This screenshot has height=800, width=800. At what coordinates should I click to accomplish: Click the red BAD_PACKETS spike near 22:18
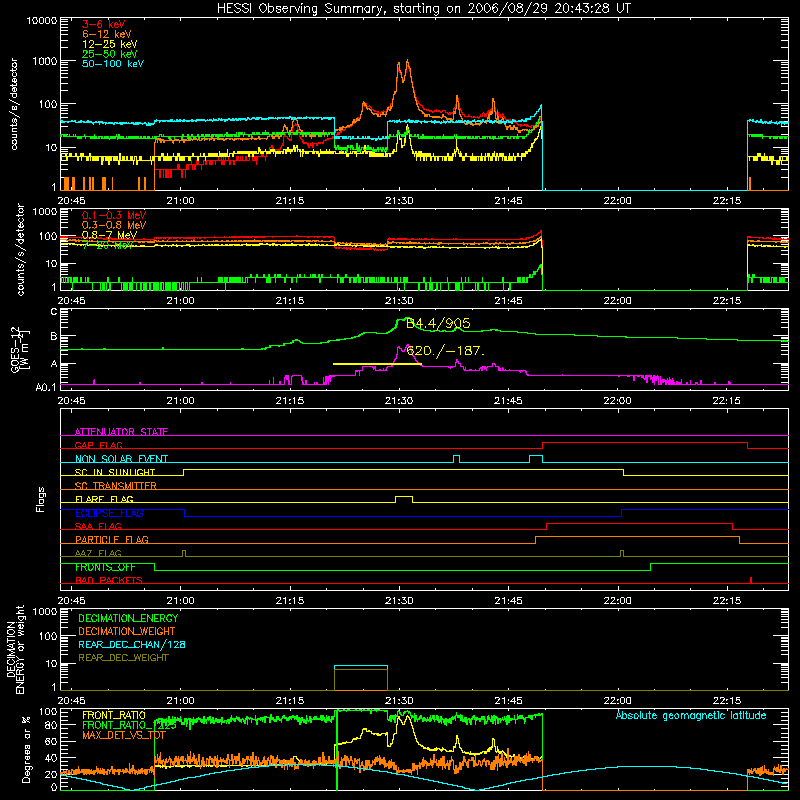click(751, 580)
